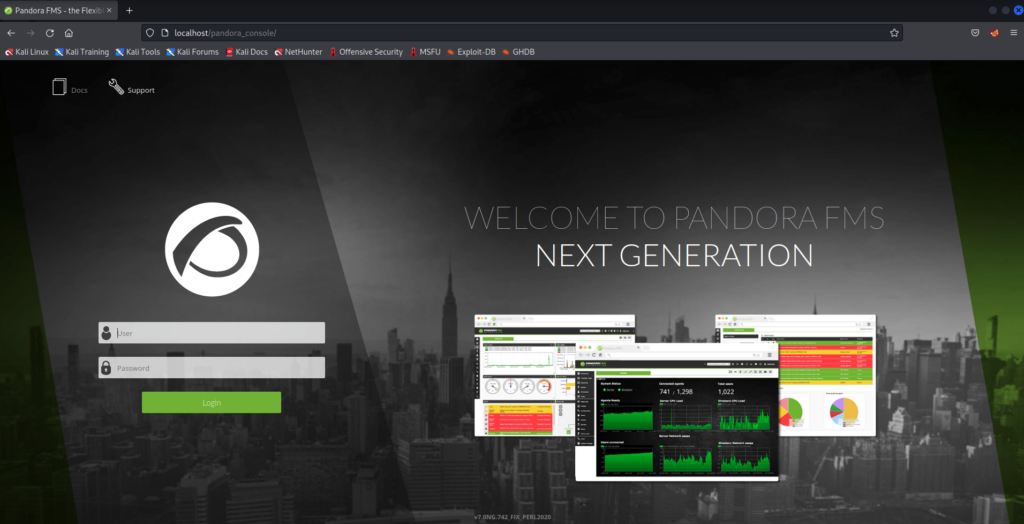Click the user silhouette icon

click(106, 333)
